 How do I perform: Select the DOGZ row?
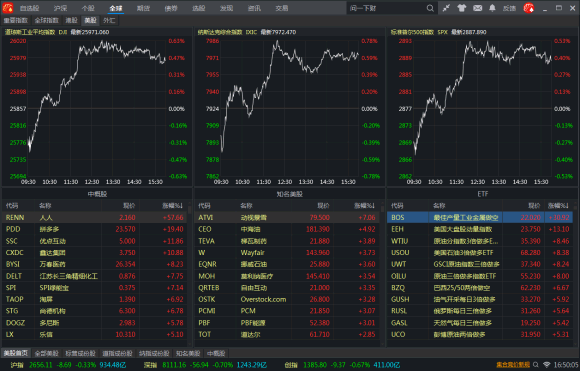click(x=95, y=323)
